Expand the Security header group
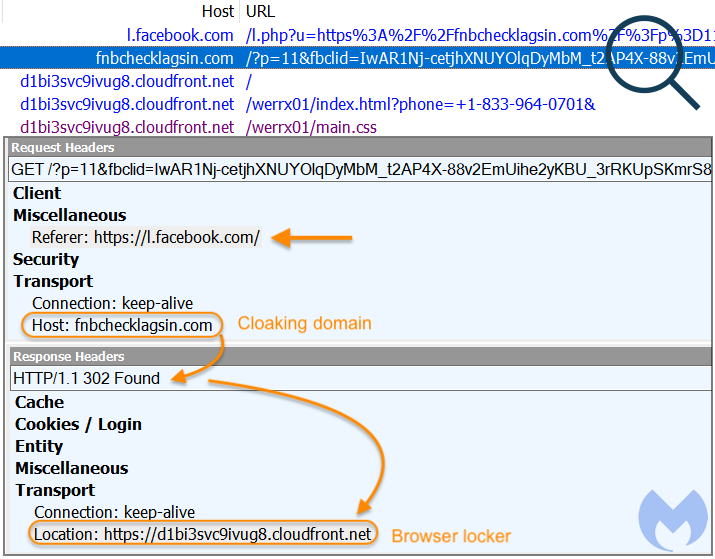The height and width of the screenshot is (559, 715). point(46,259)
